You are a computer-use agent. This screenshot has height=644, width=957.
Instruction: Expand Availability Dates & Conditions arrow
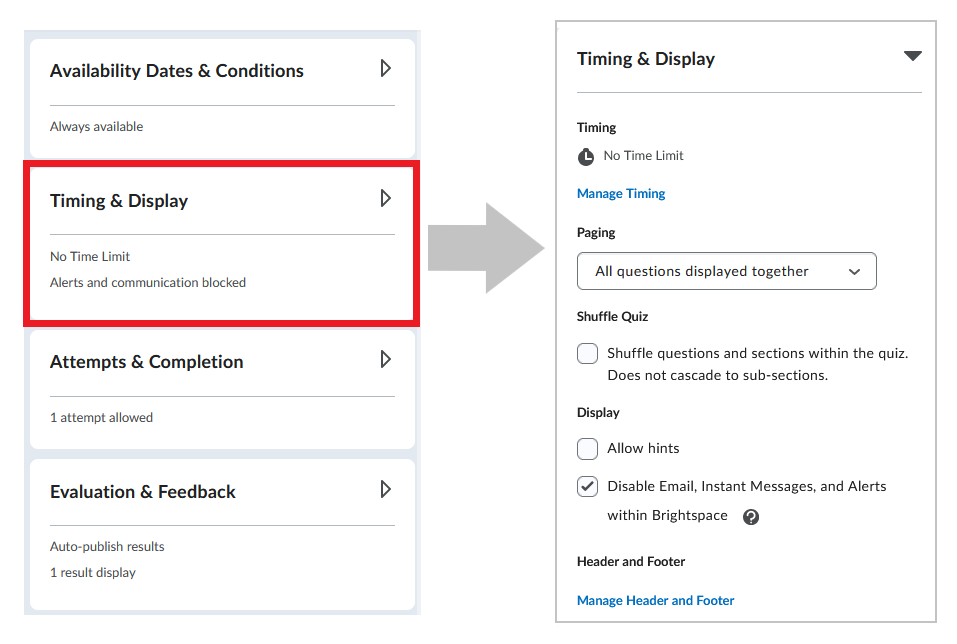[x=385, y=68]
